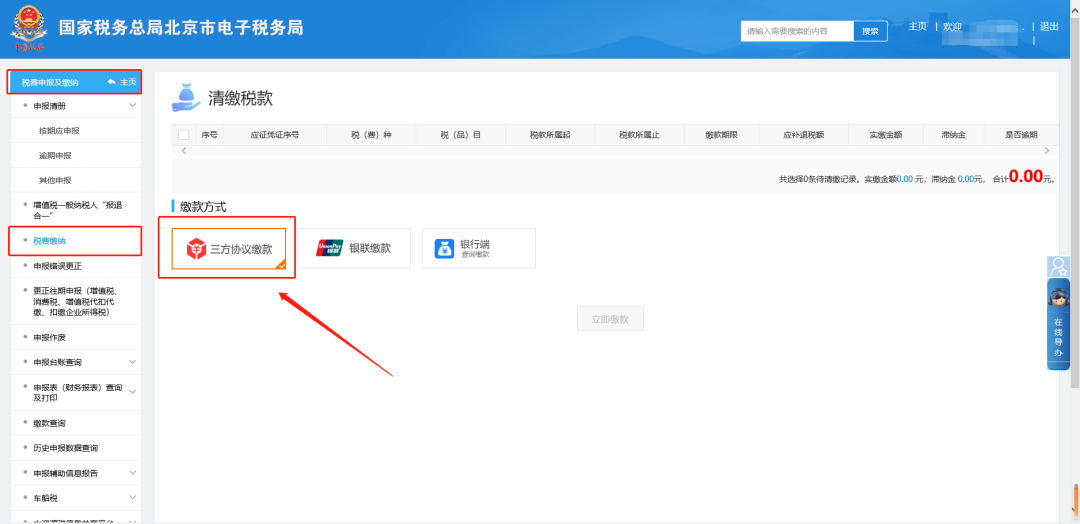This screenshot has height=524, width=1080.
Task: Click the 税（品）目 column header
Action: tap(461, 135)
